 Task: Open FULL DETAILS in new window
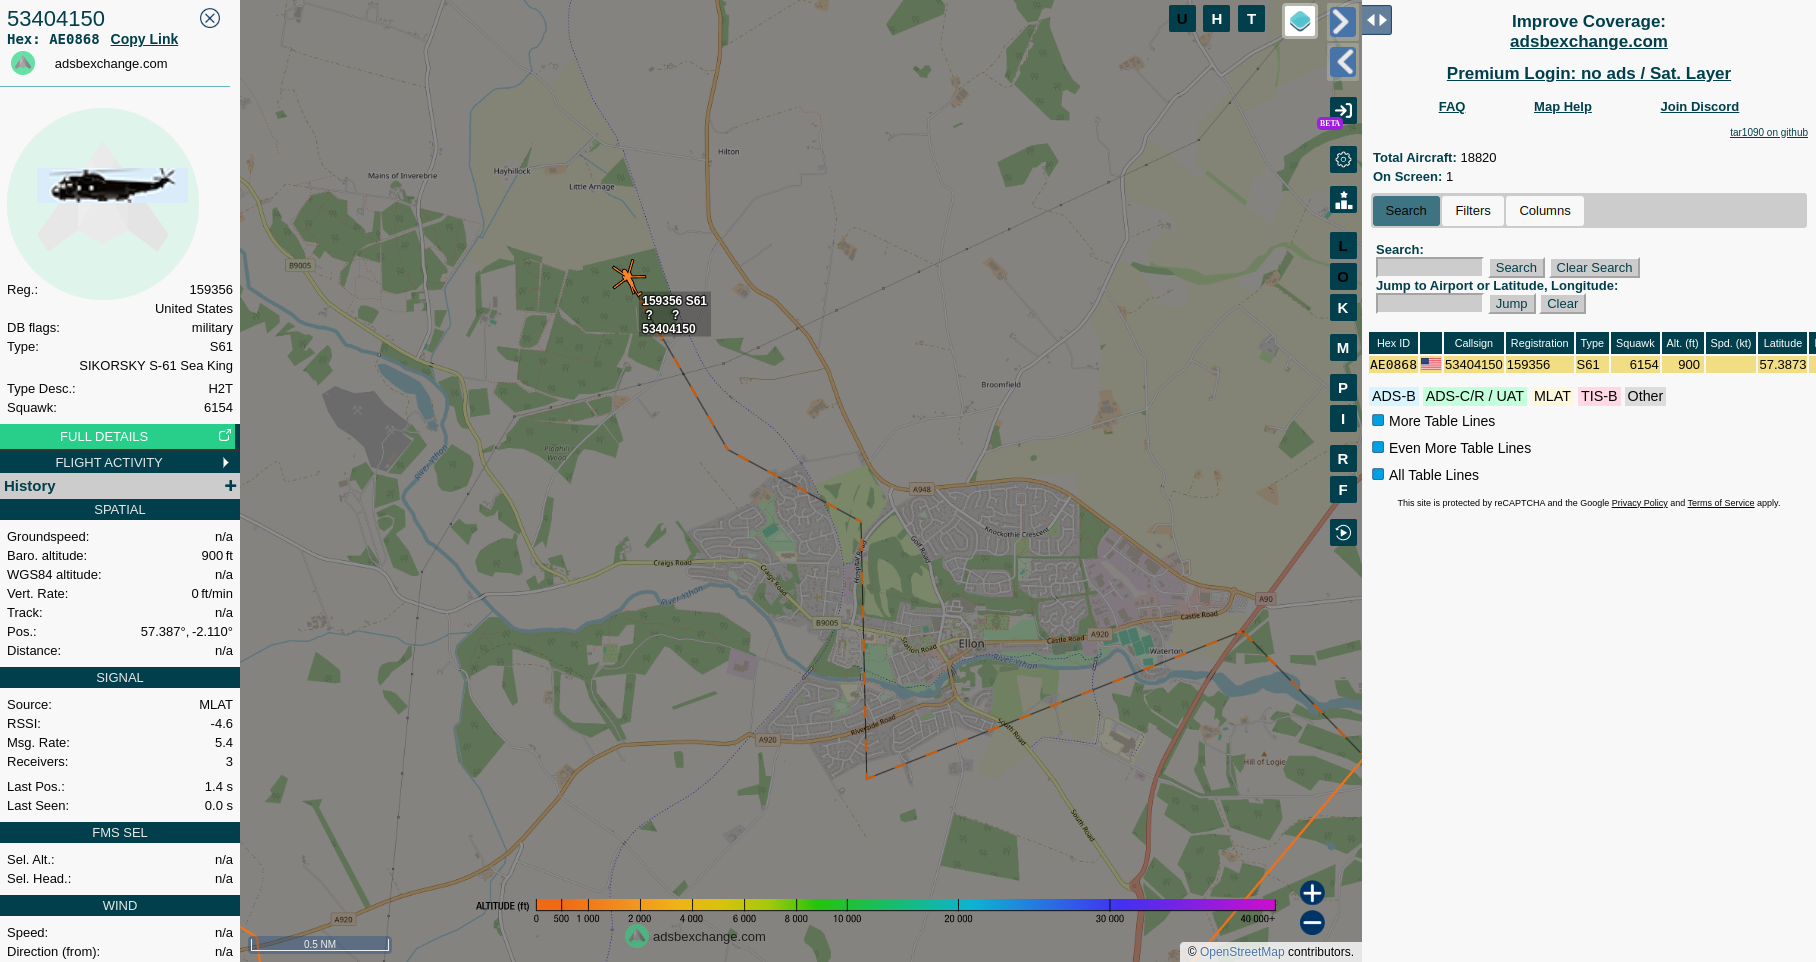coord(118,436)
